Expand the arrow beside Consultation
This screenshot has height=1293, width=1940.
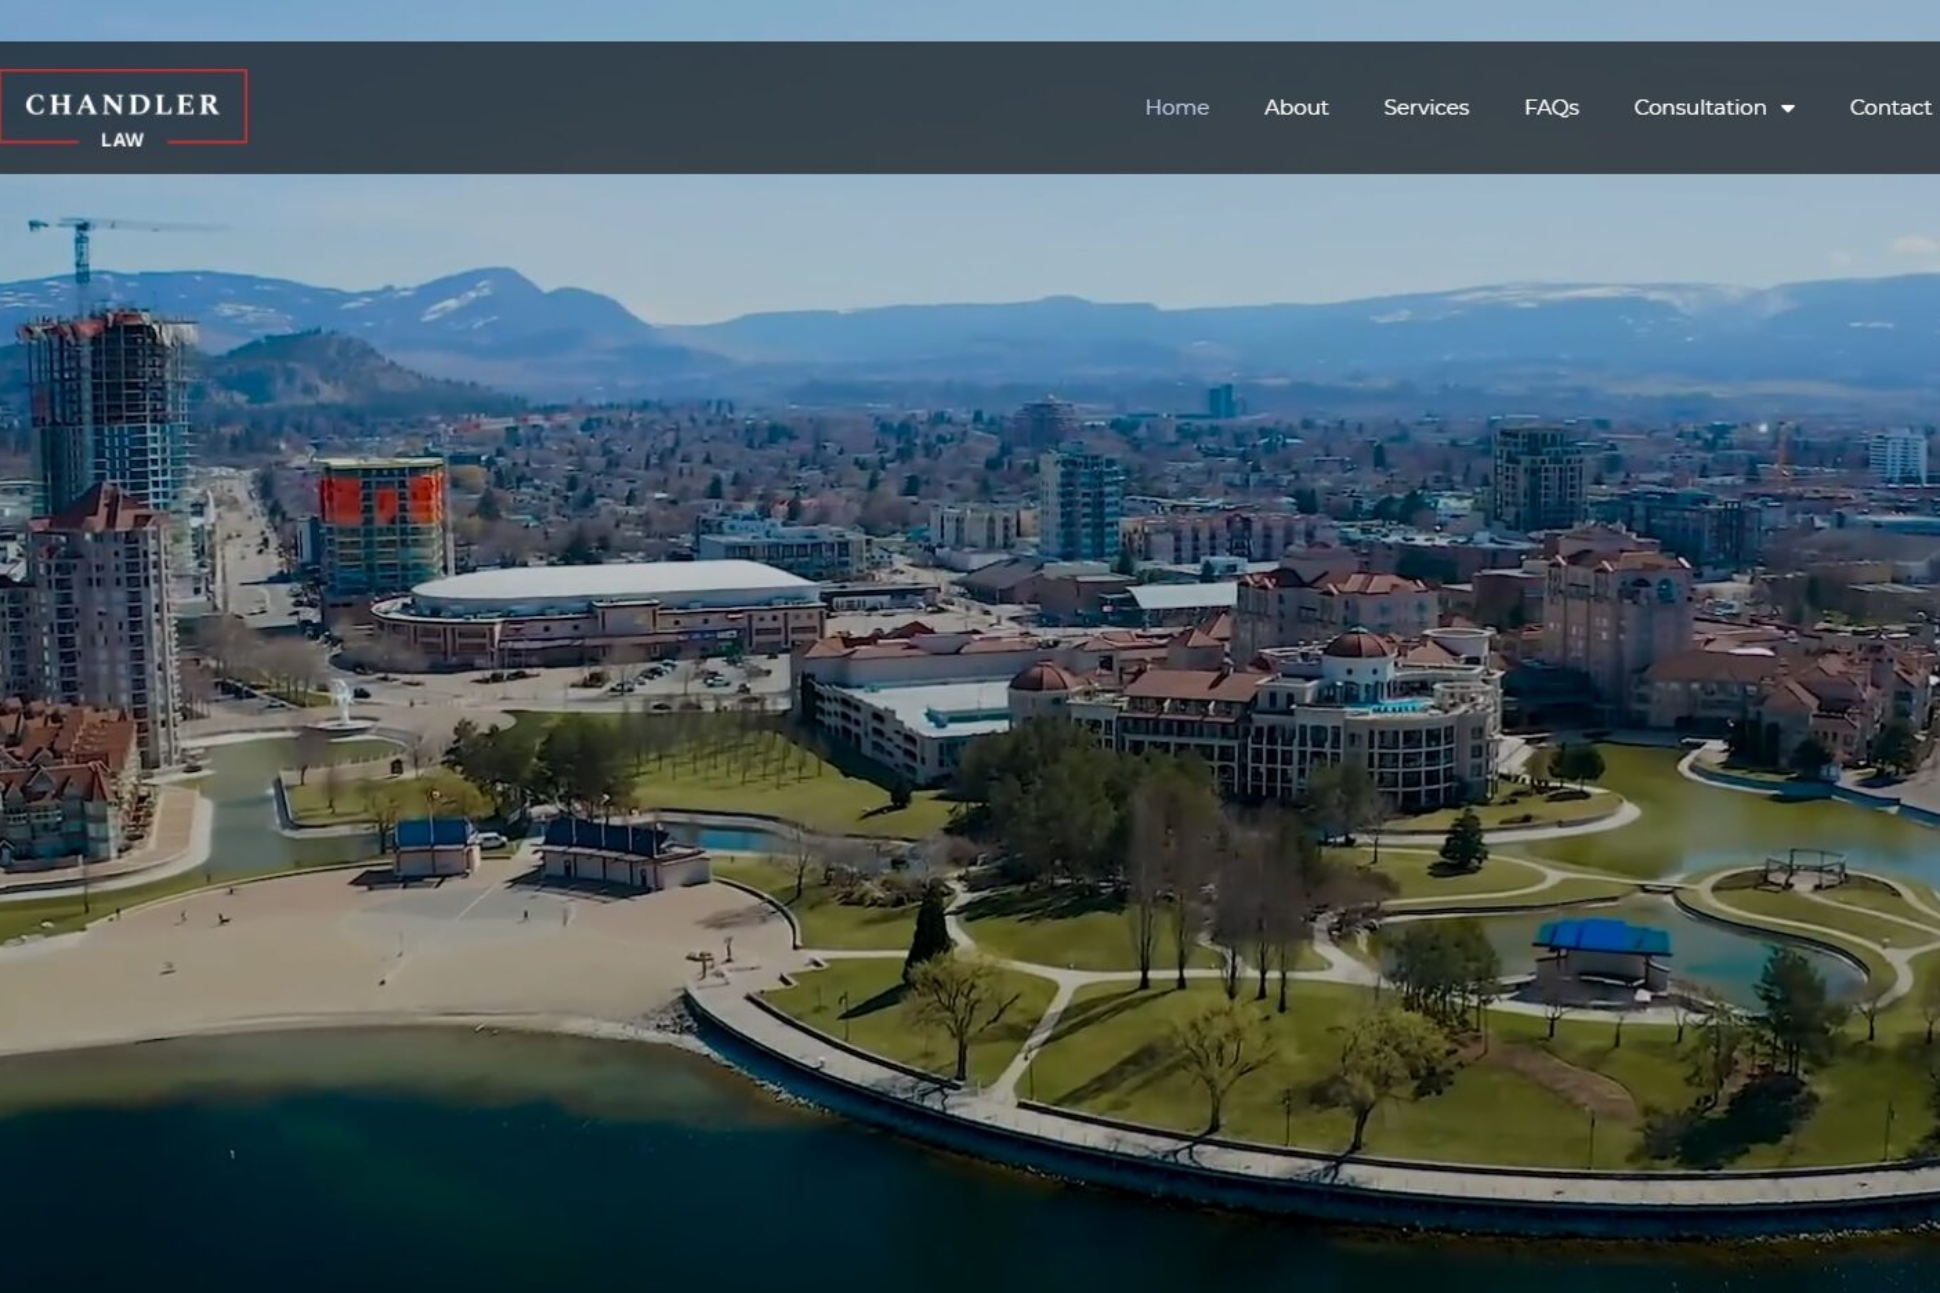[x=1788, y=108]
